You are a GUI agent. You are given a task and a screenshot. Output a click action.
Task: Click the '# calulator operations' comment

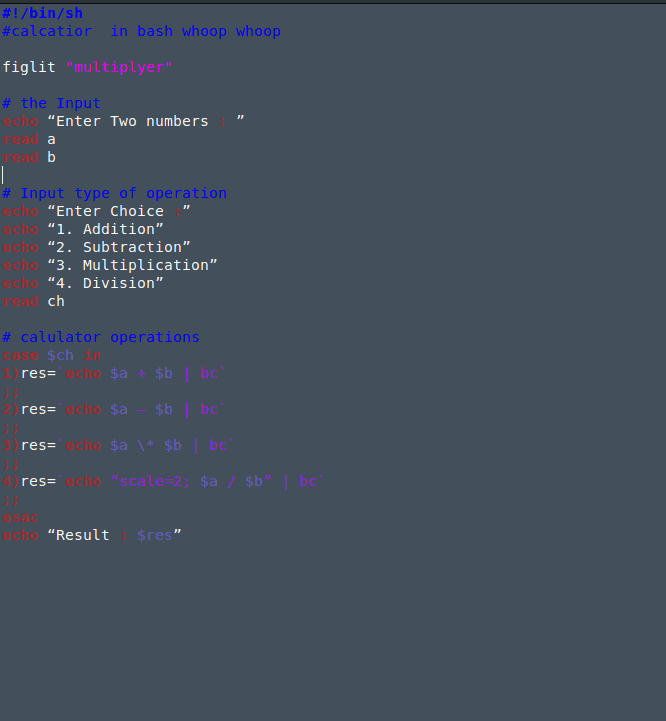point(100,337)
